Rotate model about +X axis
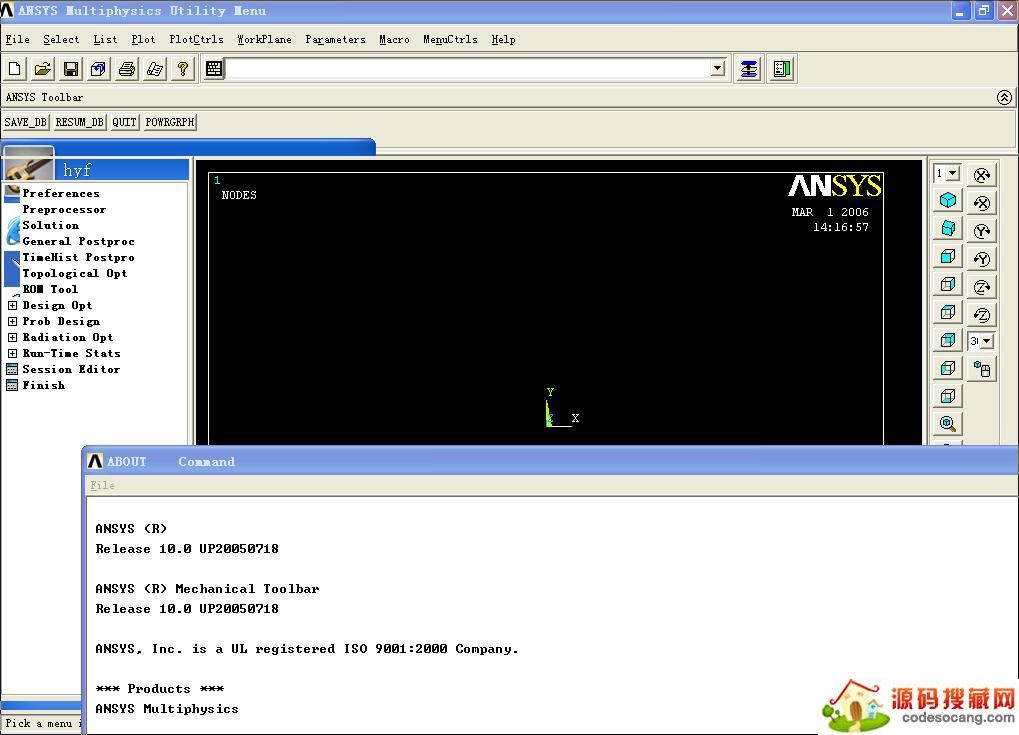 tap(981, 175)
